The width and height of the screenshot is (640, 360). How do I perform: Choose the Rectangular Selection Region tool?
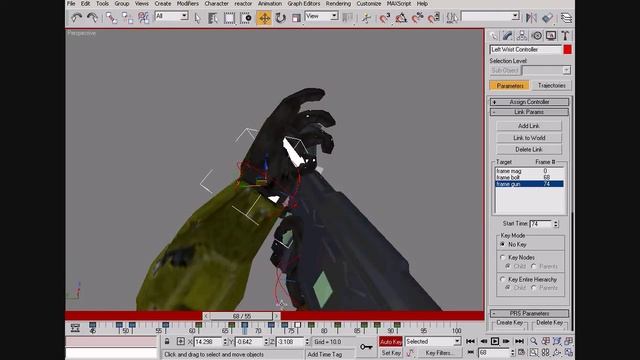229,18
